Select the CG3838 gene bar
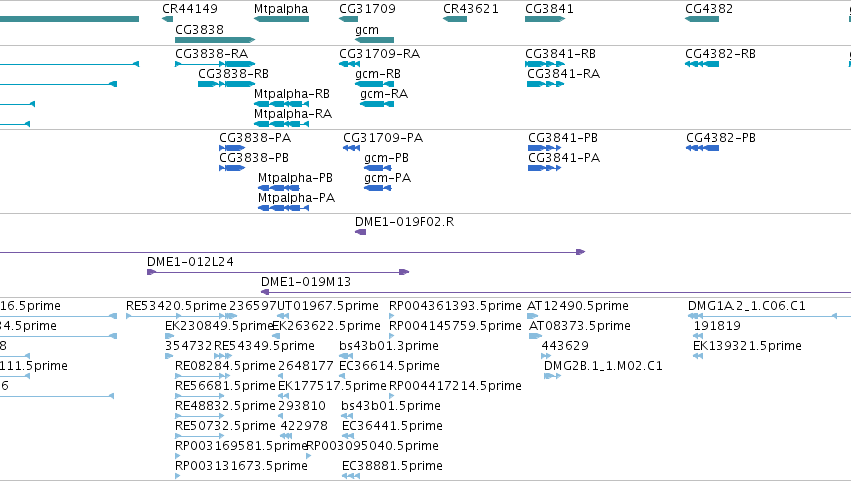This screenshot has width=851, height=481. (x=215, y=40)
